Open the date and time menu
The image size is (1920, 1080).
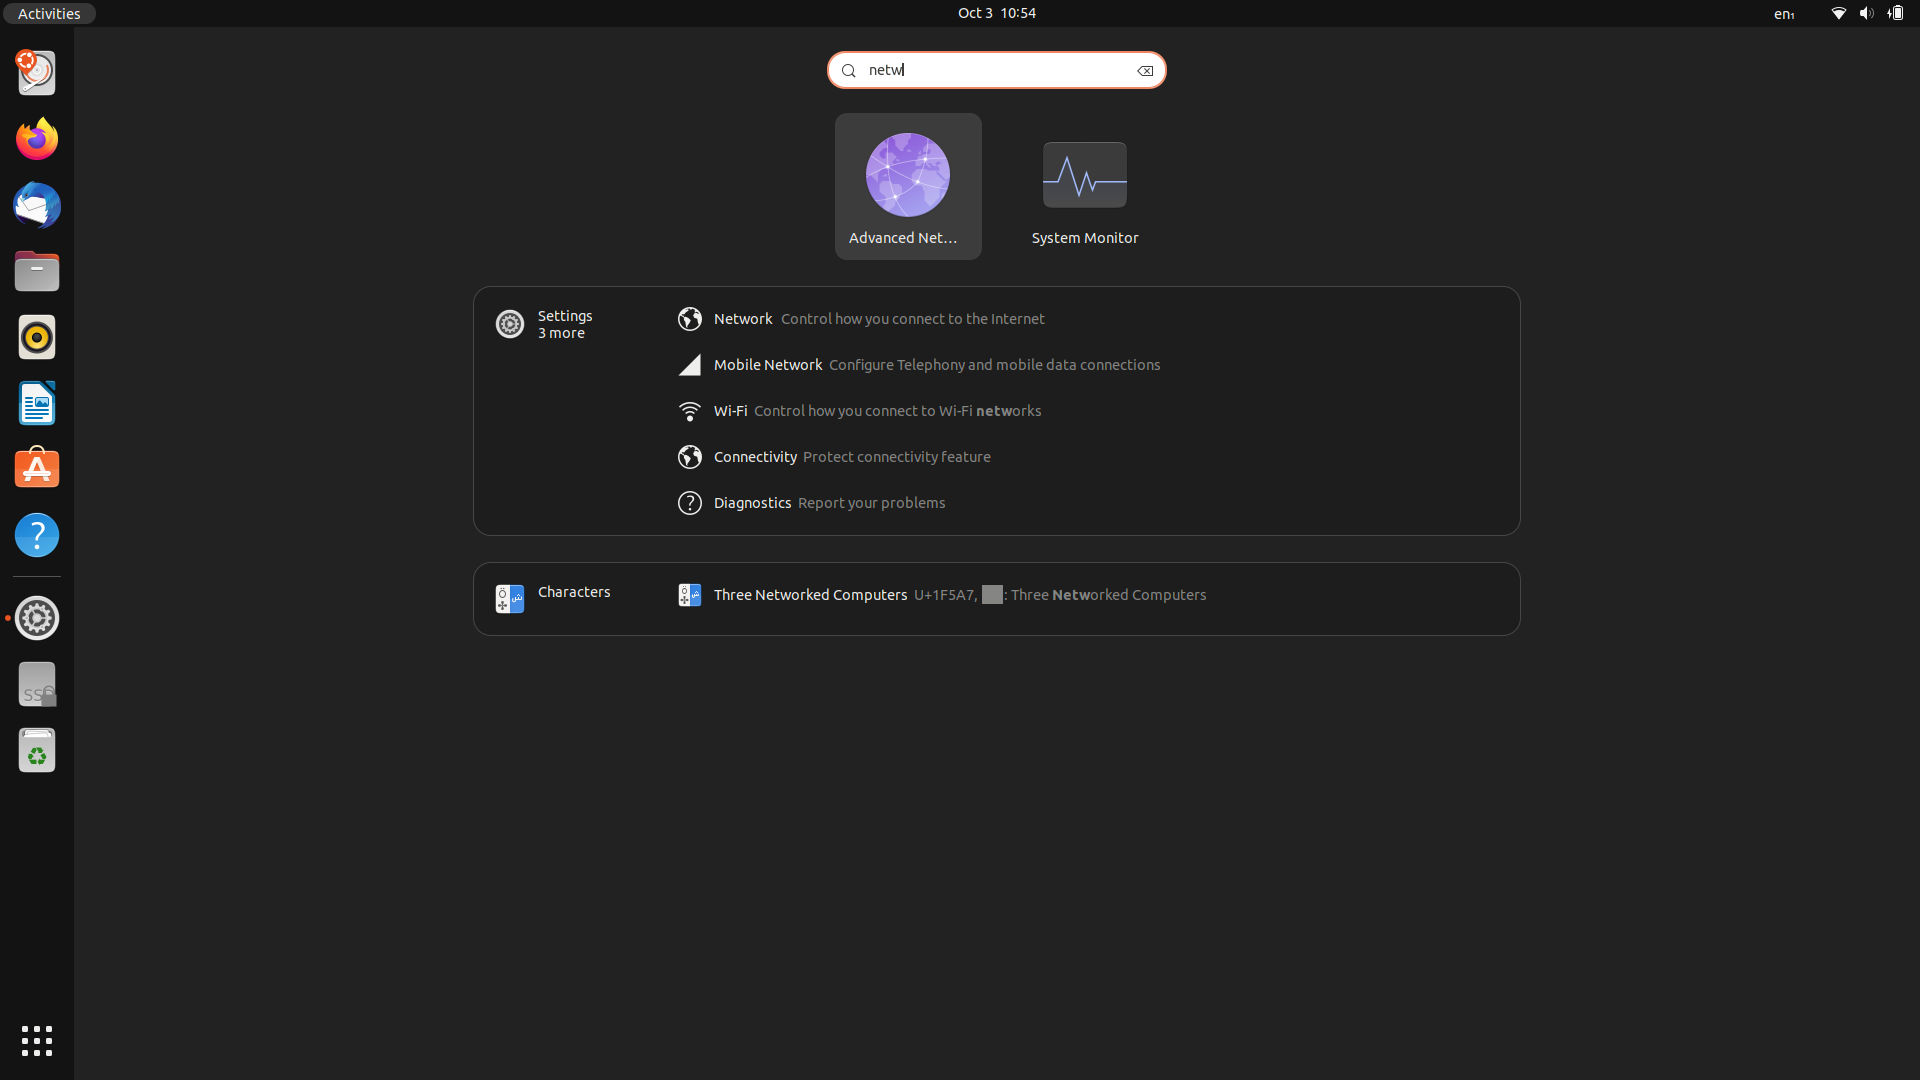[x=996, y=13]
